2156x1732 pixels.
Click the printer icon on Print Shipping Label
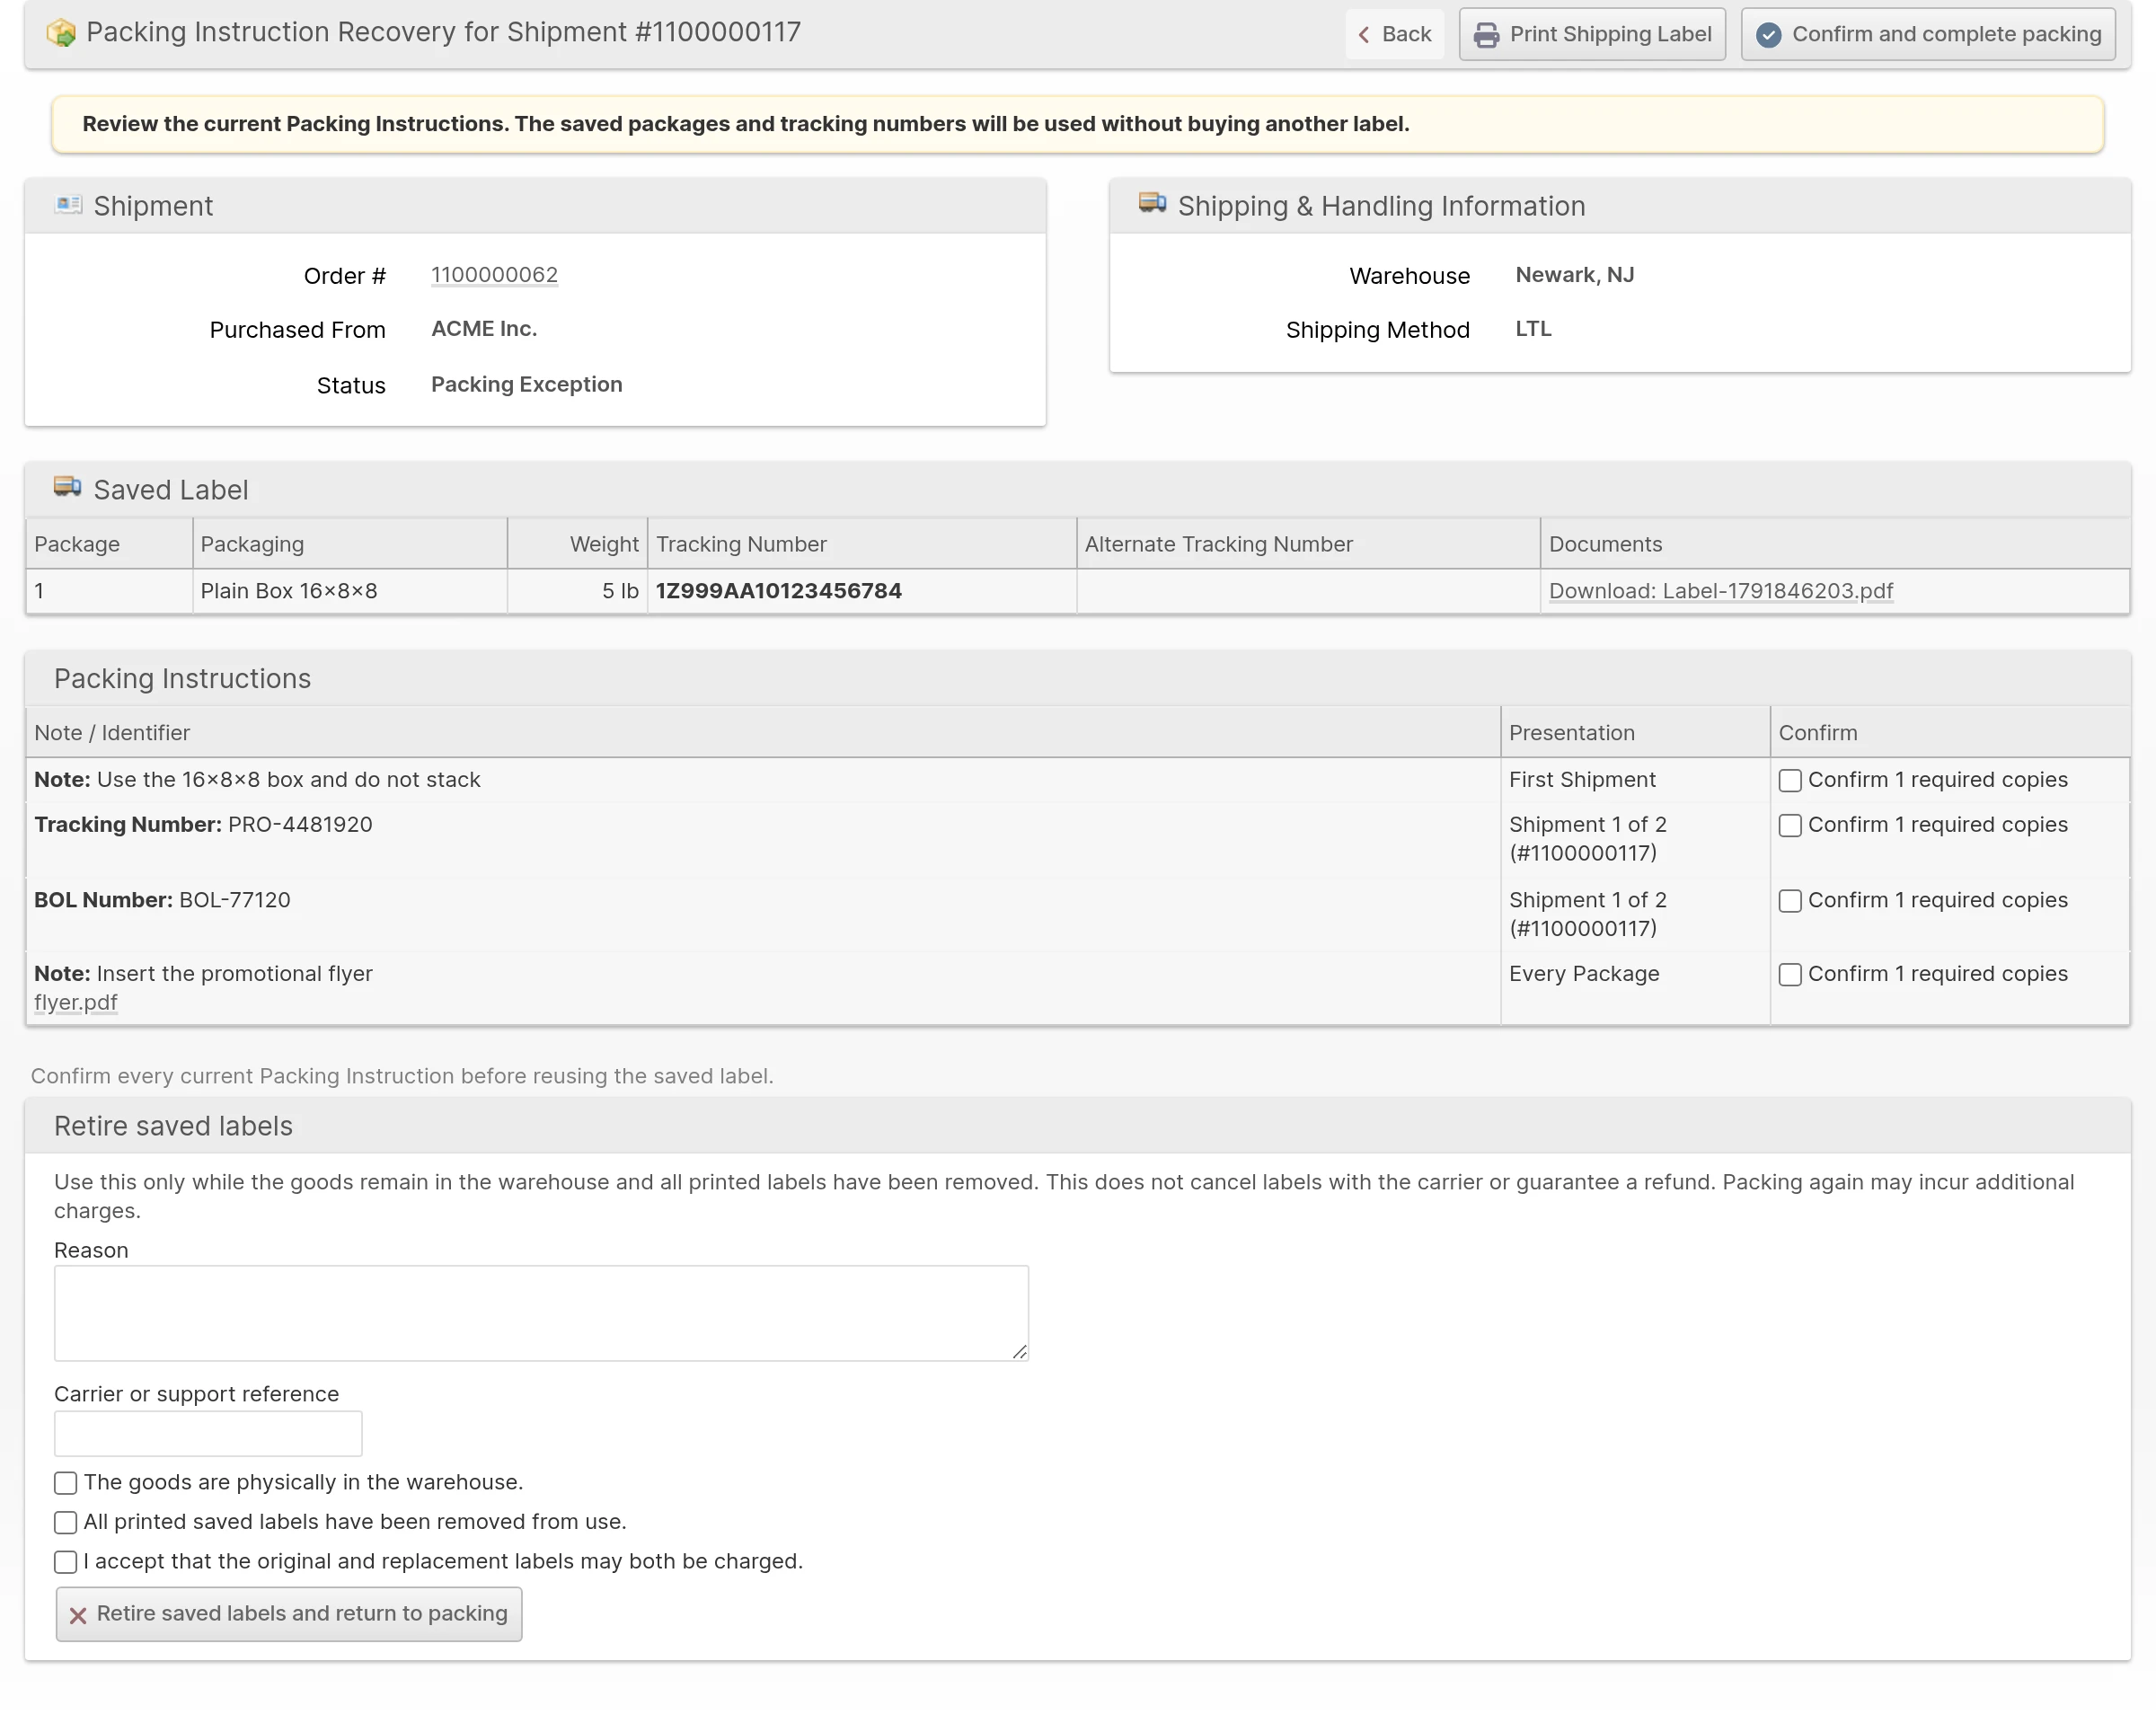1487,35
